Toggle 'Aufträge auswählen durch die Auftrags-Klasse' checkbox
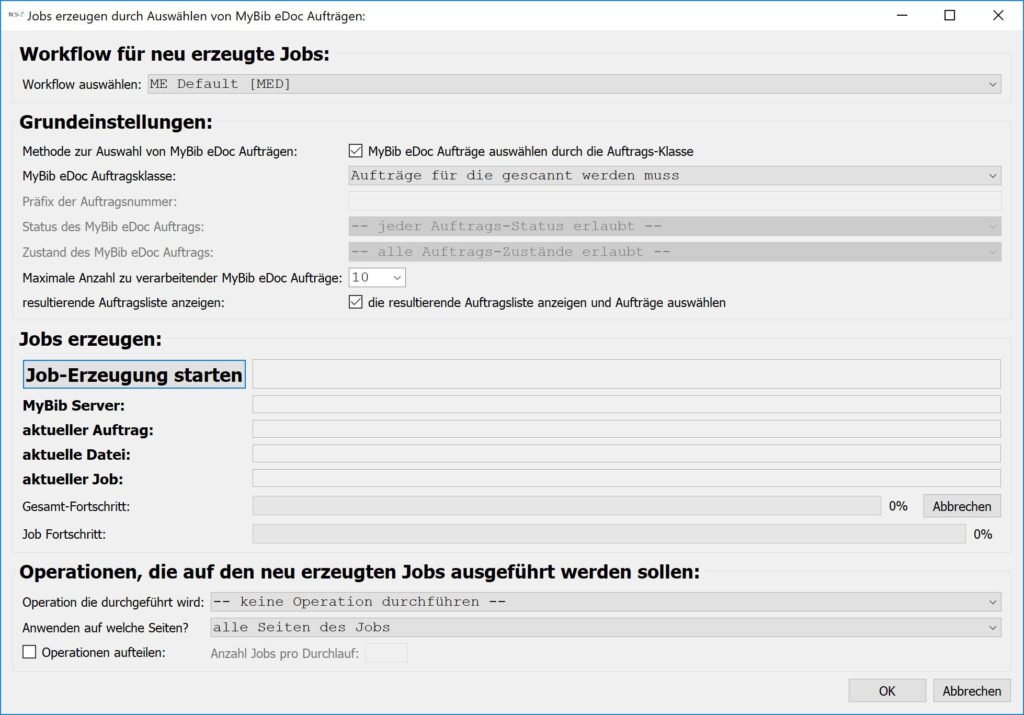 click(355, 151)
